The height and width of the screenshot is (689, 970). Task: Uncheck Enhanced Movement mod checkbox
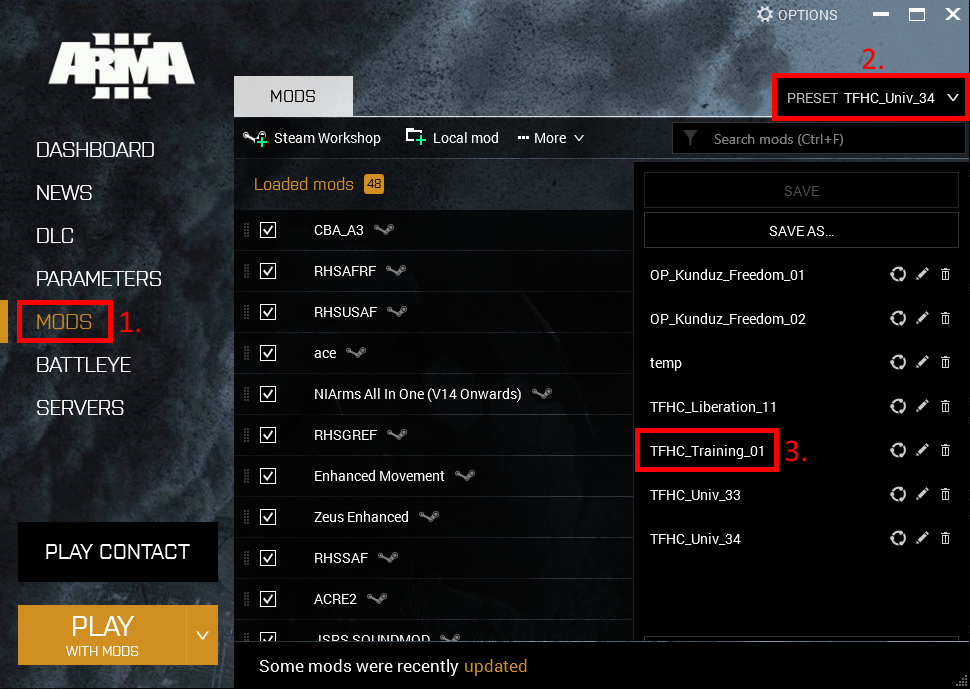pos(268,476)
